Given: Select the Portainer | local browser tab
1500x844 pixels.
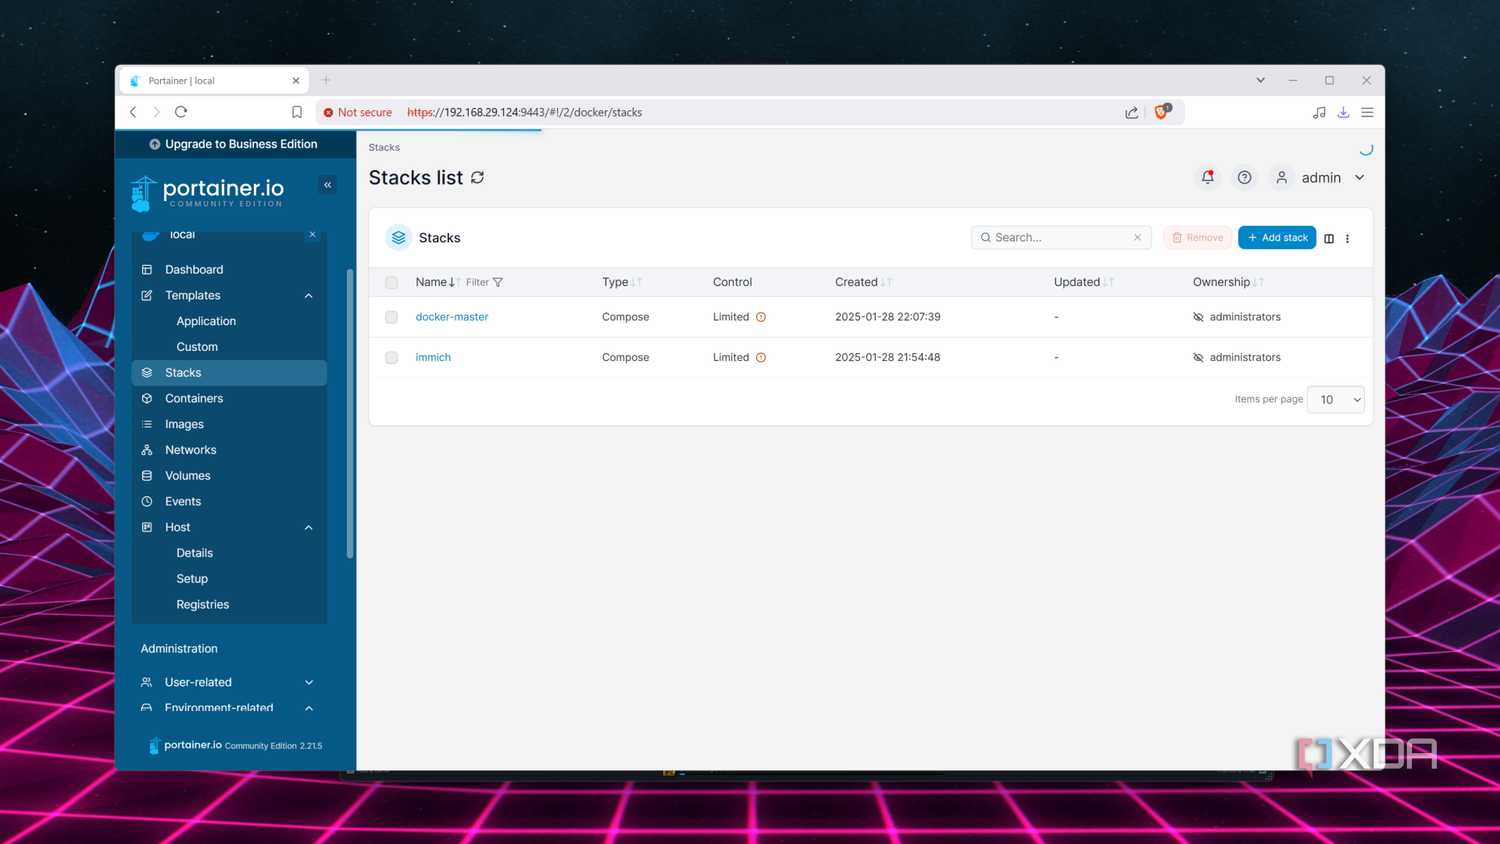Looking at the screenshot, I should (213, 81).
